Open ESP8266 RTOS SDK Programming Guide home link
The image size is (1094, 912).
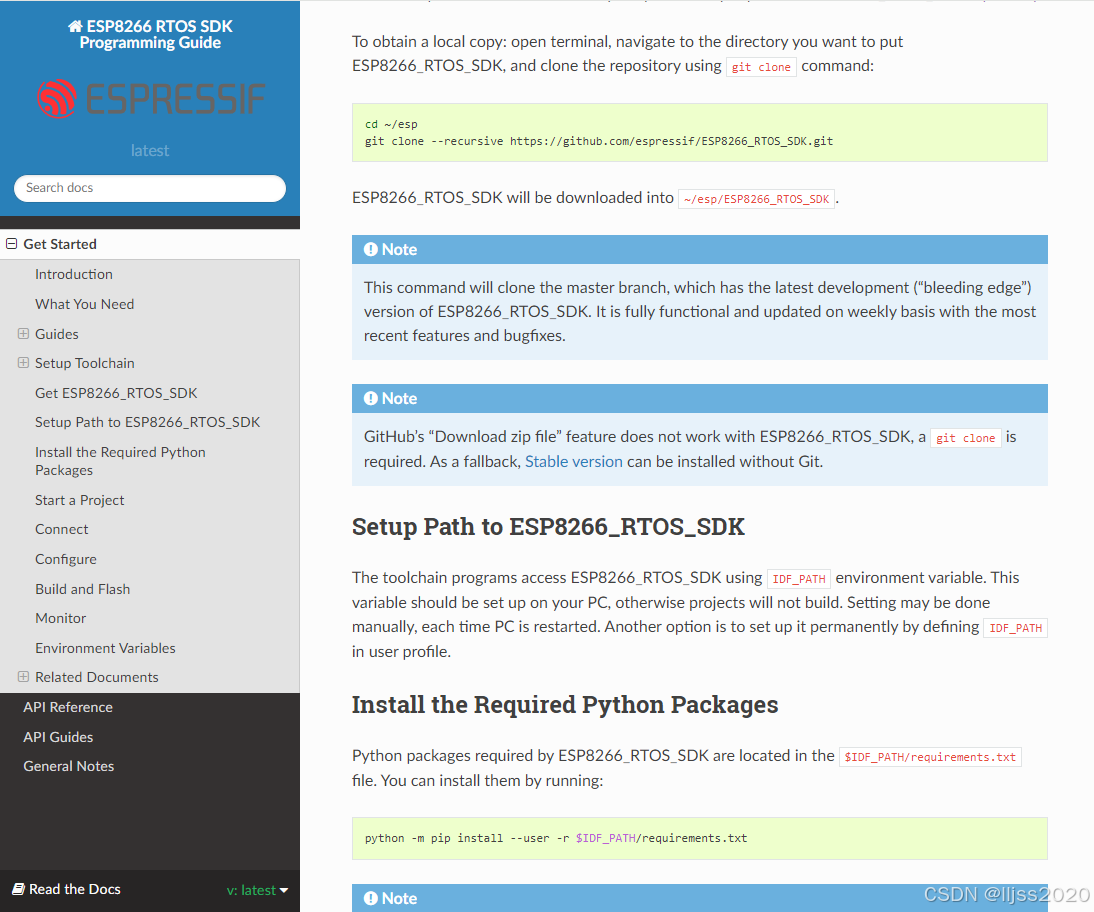(150, 34)
